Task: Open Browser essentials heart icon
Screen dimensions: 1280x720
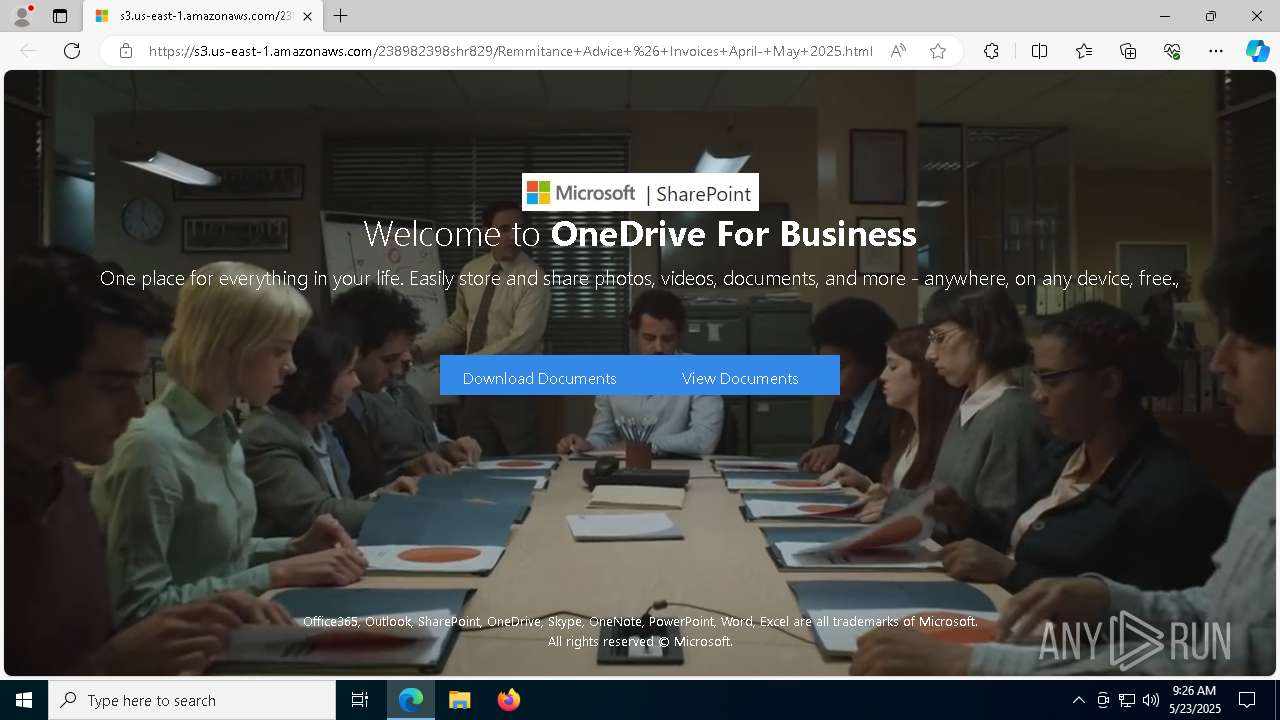Action: click(1172, 51)
